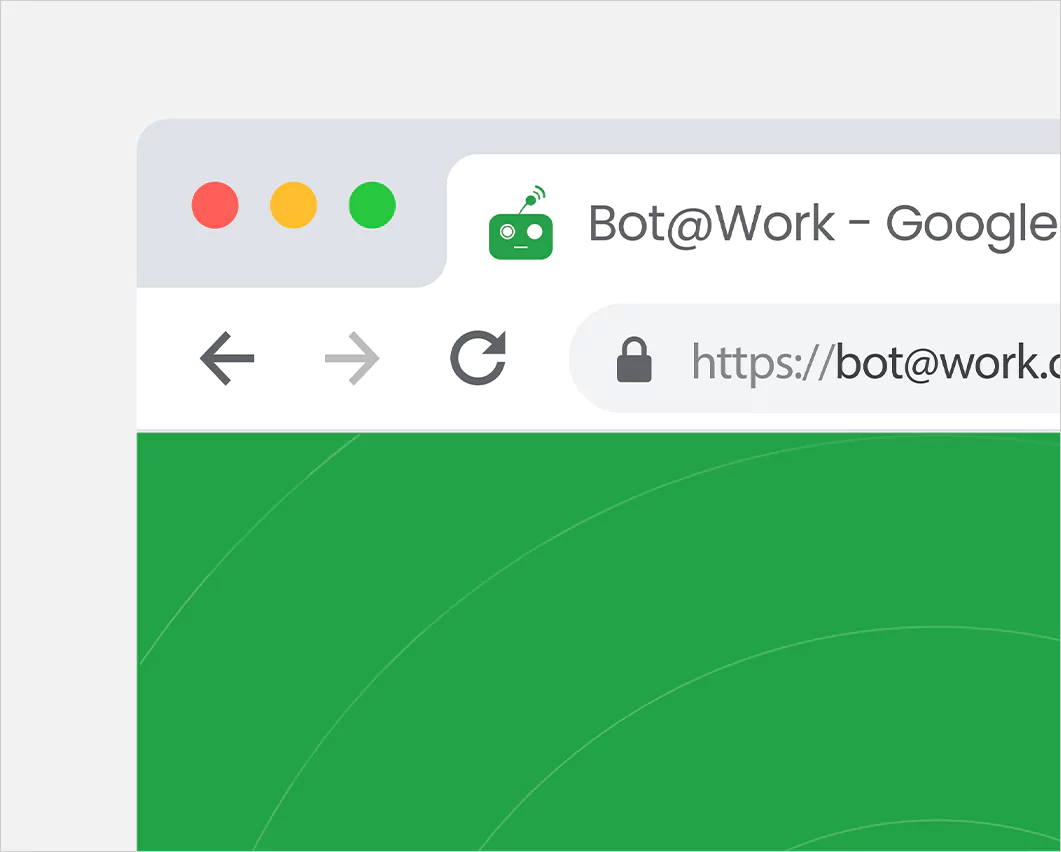
Task: Click the green page content area
Action: pos(598,642)
